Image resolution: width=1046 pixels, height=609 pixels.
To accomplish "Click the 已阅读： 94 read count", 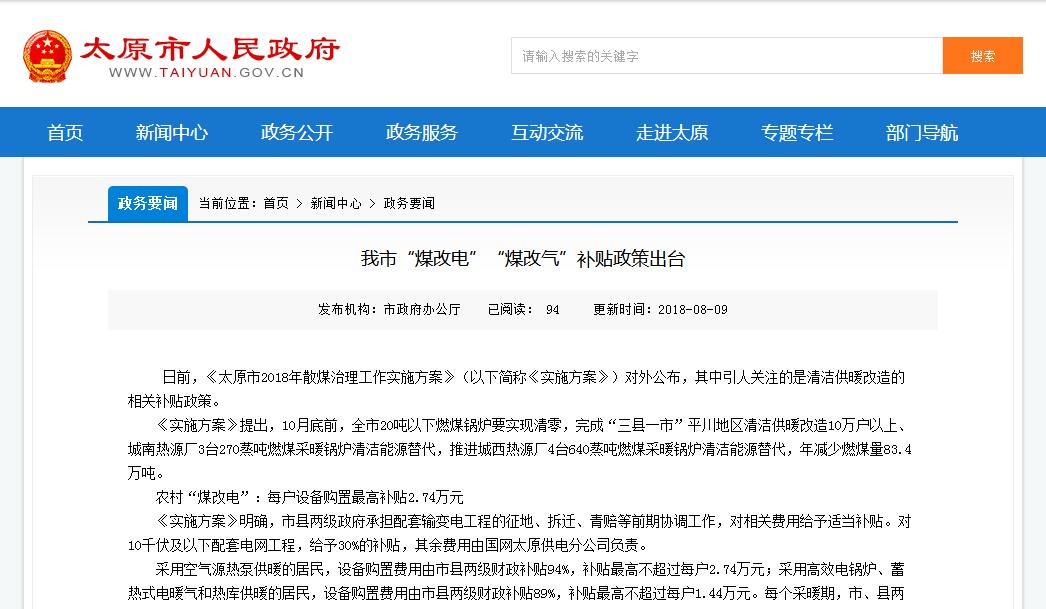I will [x=524, y=310].
